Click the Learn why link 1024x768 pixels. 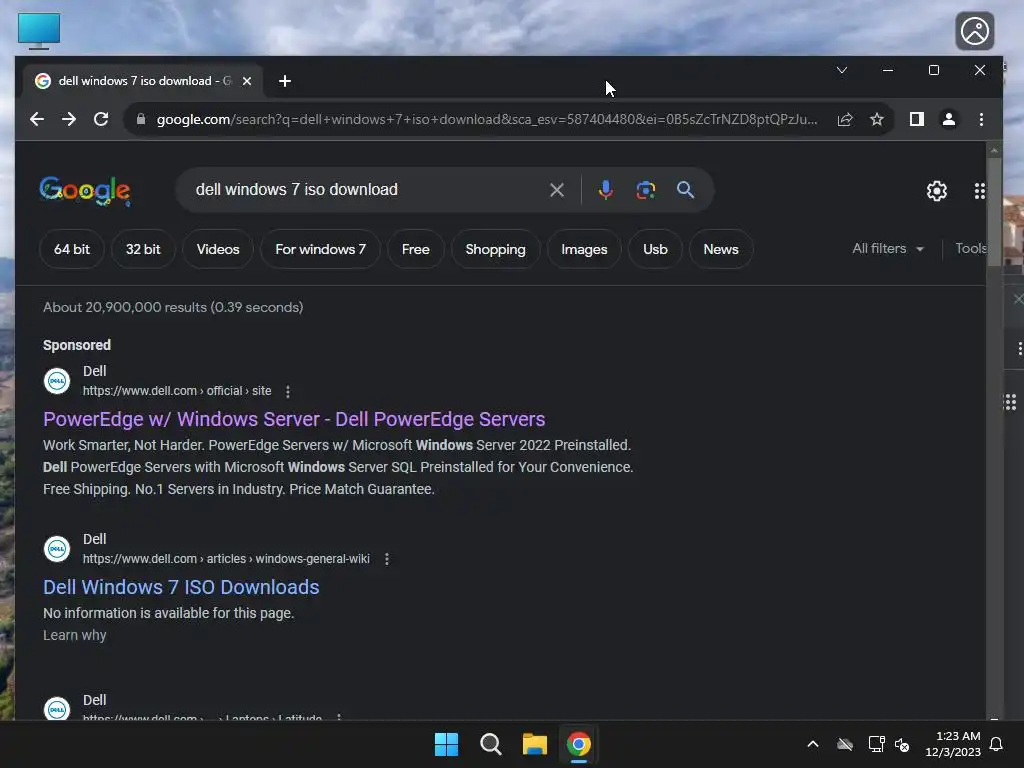tap(74, 635)
